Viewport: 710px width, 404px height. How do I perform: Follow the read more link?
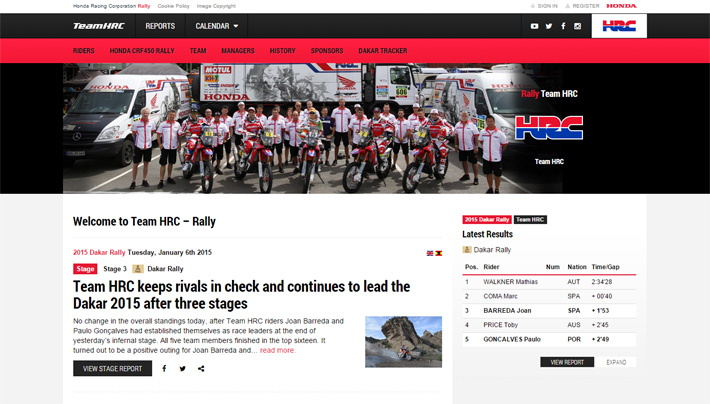277,350
